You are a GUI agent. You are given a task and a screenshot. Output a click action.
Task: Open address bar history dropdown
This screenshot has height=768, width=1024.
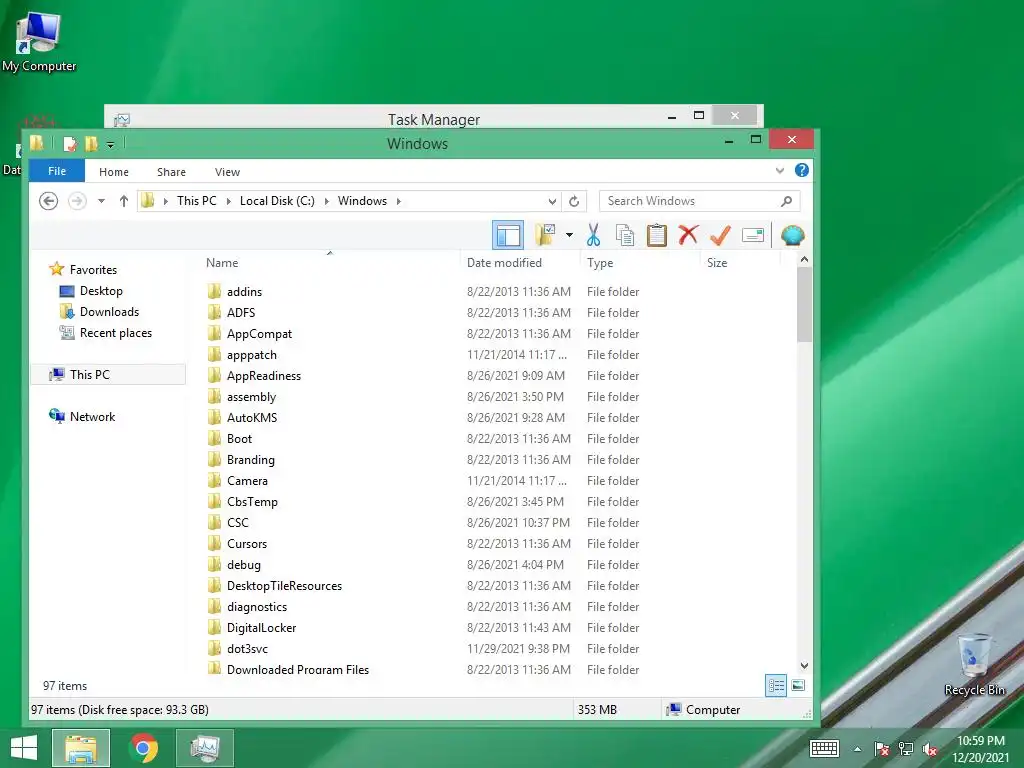(552, 201)
